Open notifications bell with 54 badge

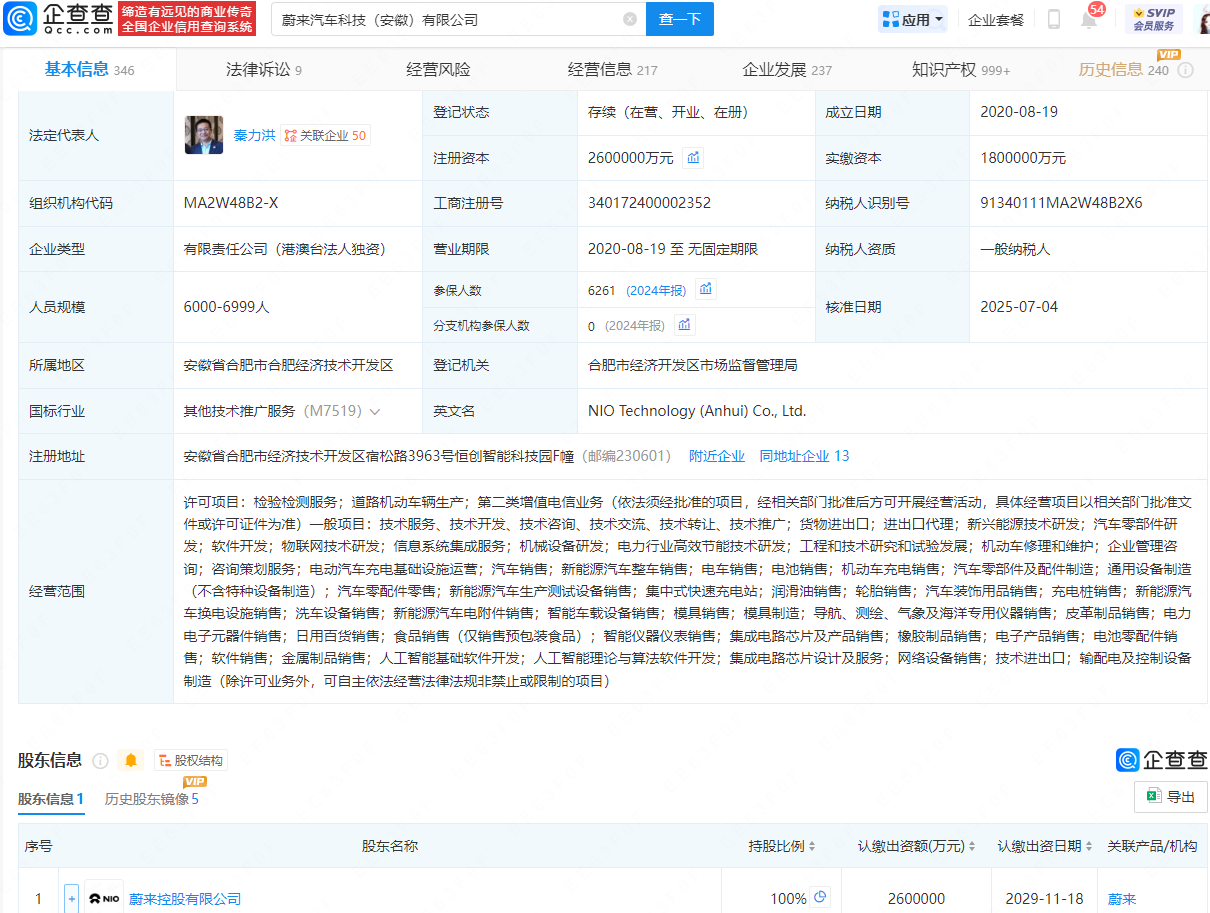(x=1089, y=19)
